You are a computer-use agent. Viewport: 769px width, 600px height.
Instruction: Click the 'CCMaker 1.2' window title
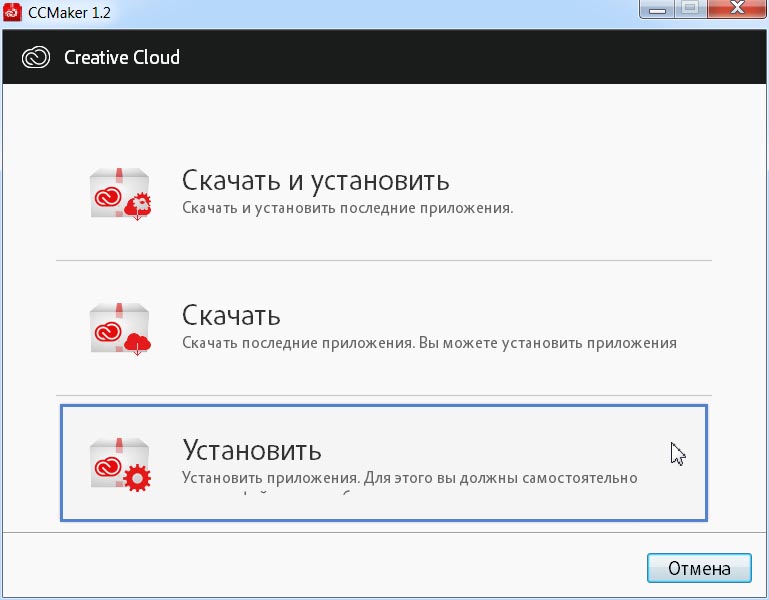pos(69,12)
